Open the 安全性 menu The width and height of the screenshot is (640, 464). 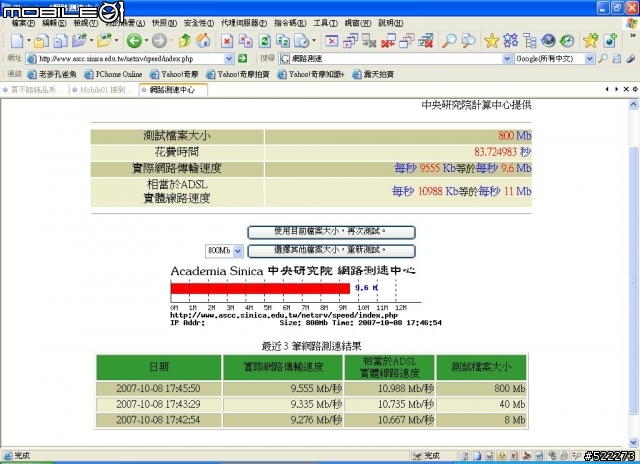click(x=199, y=23)
